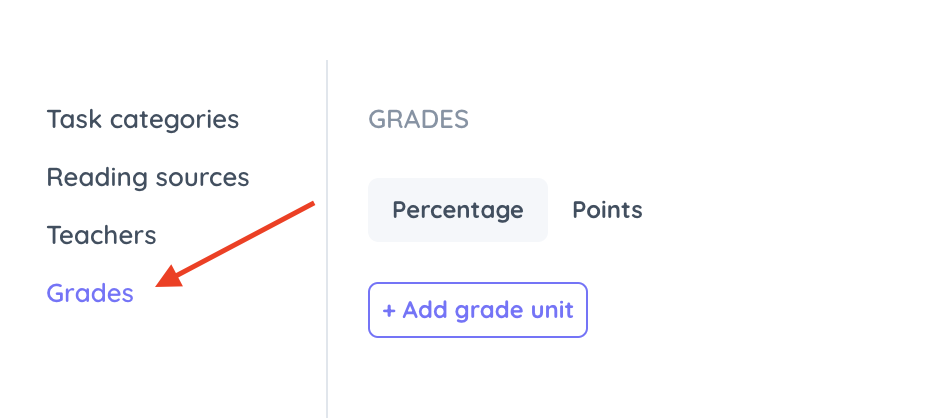Viewport: 936px width, 418px height.
Task: Go to the Reading sources section
Action: [148, 177]
